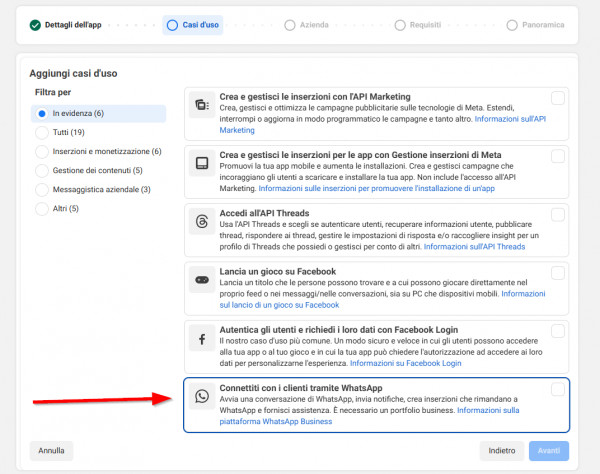Check the Connettiti con i clienti tramite WhatsApp box
The image size is (600, 474).
coord(557,388)
